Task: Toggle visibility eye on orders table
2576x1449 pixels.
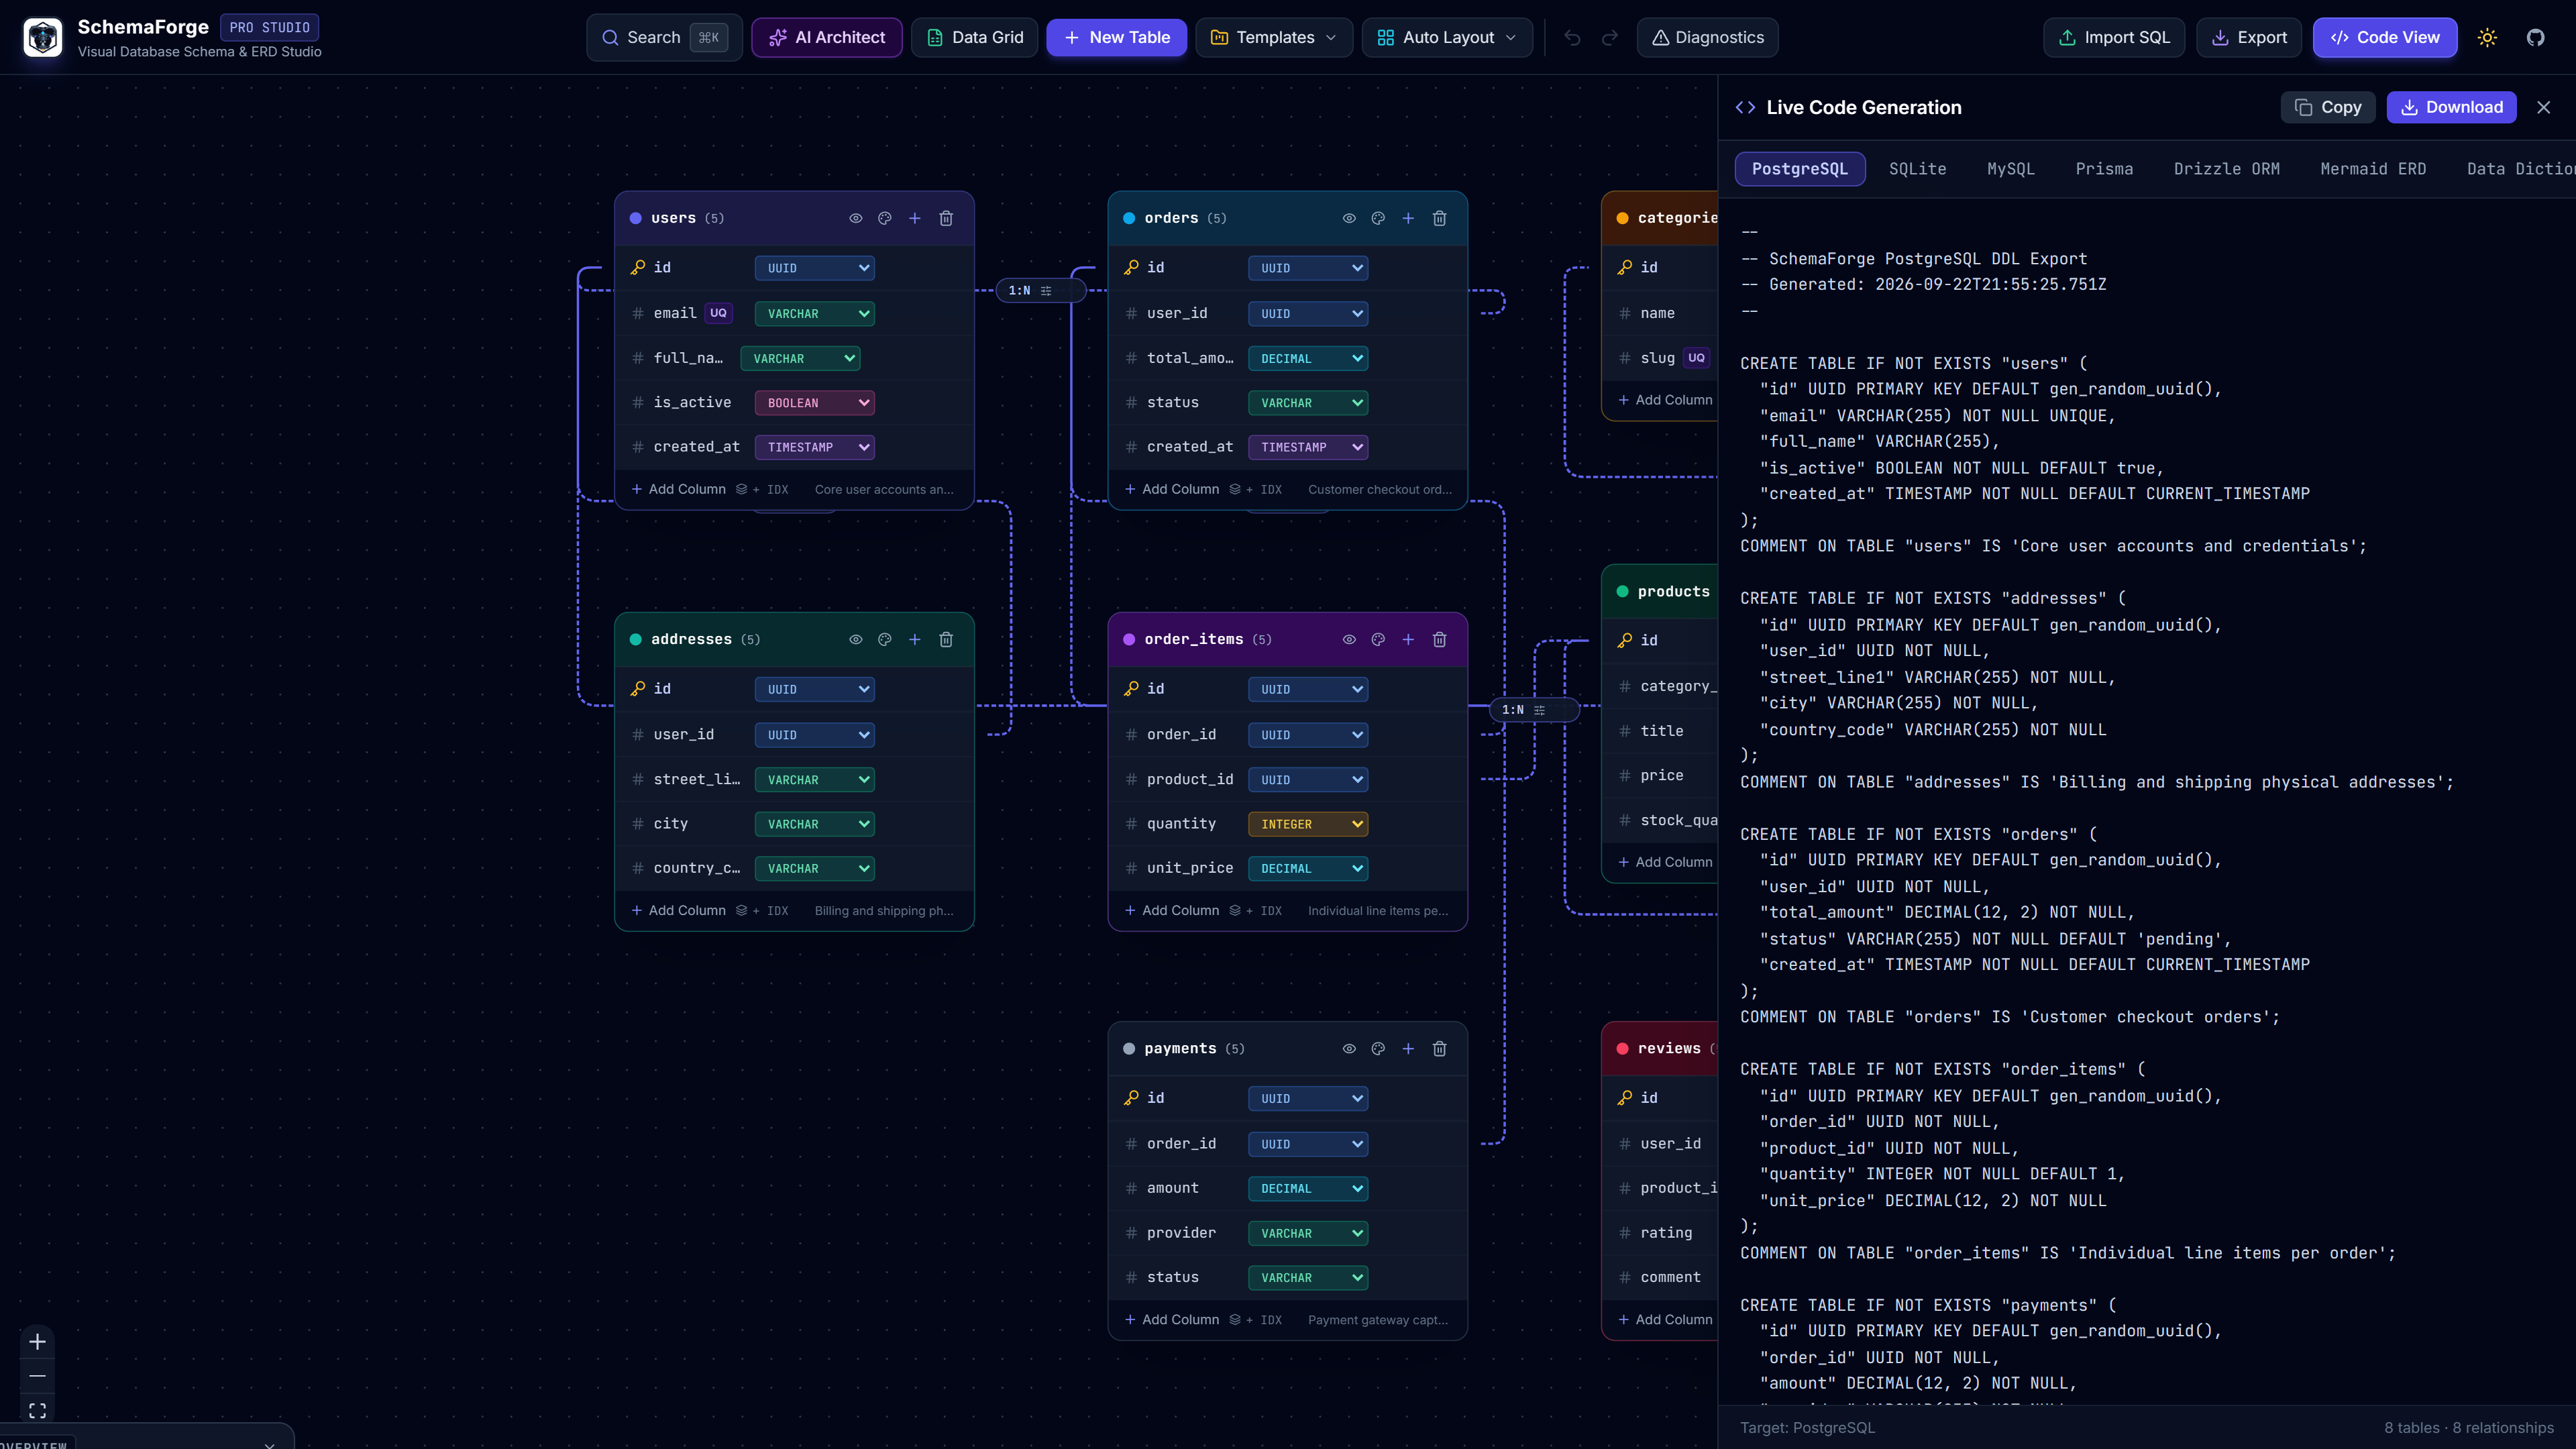Action: (1349, 218)
